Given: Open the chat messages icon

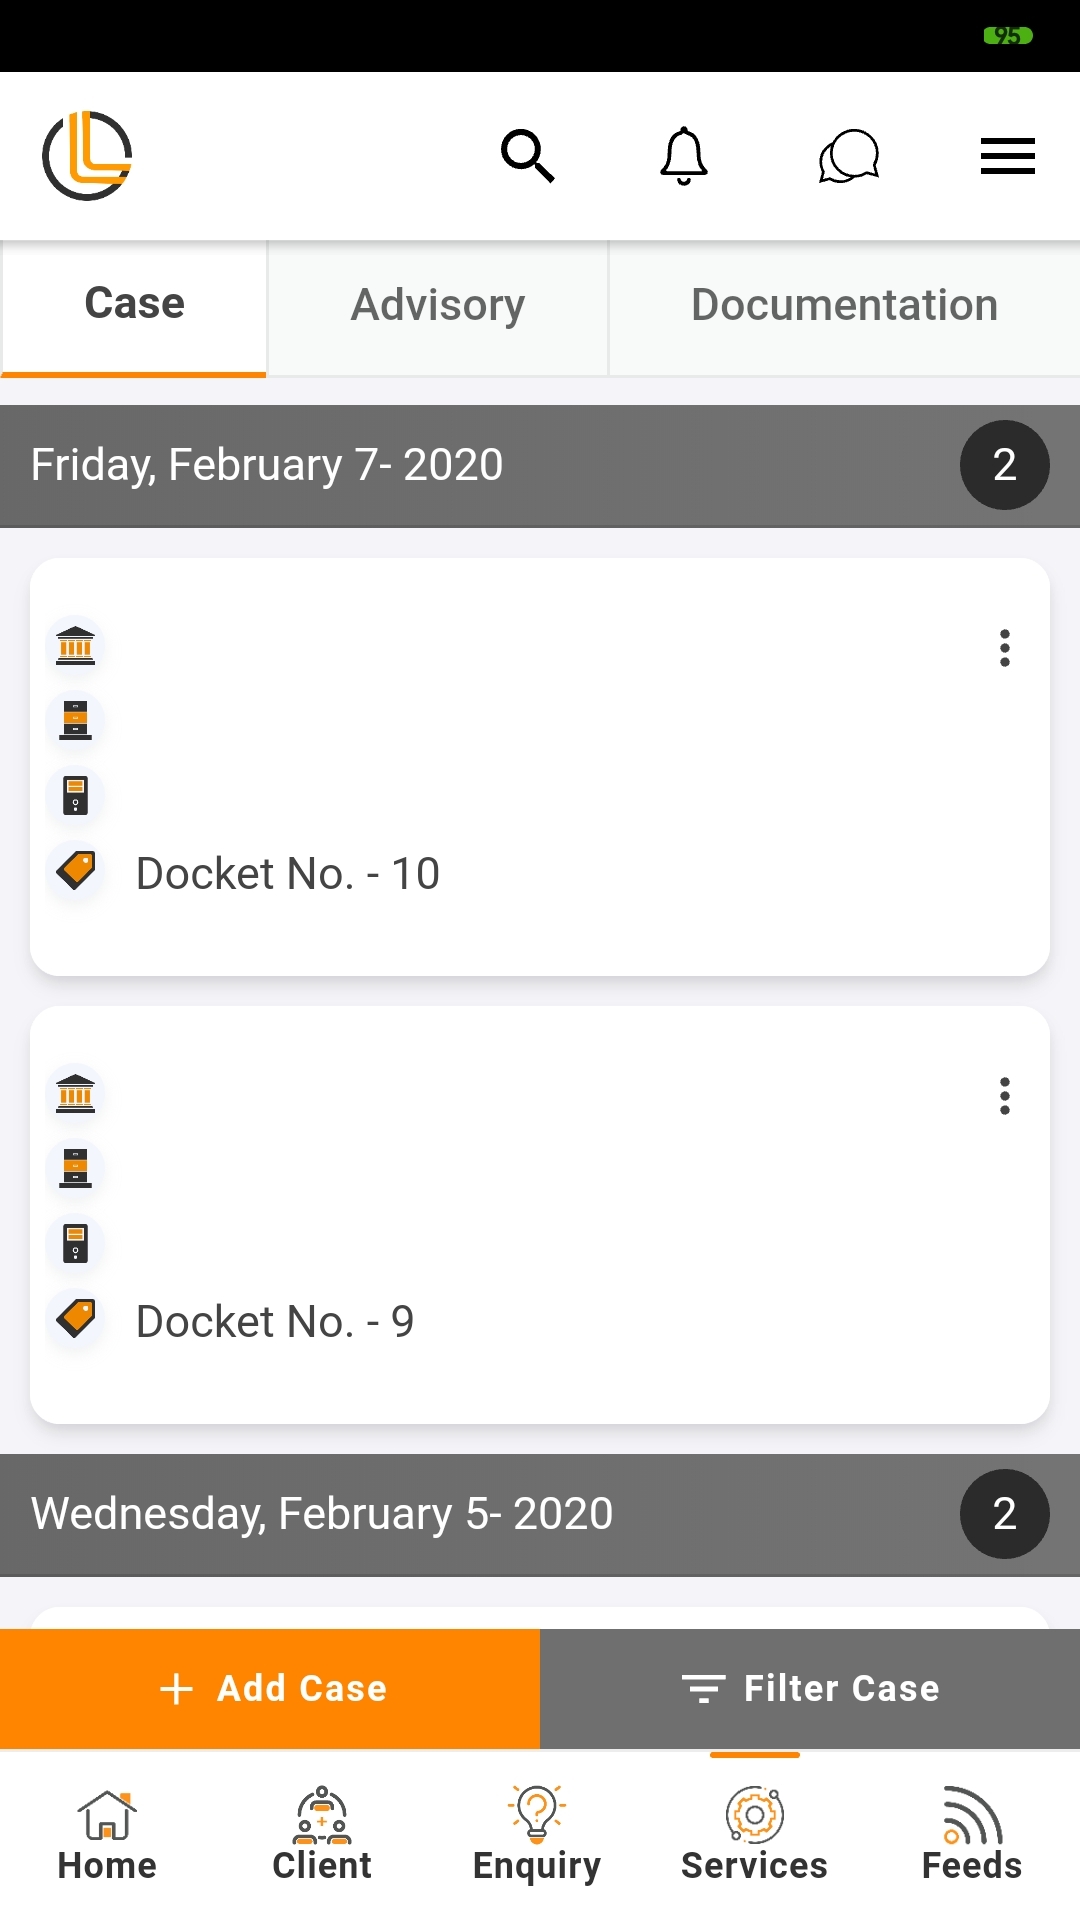Looking at the screenshot, I should 848,156.
